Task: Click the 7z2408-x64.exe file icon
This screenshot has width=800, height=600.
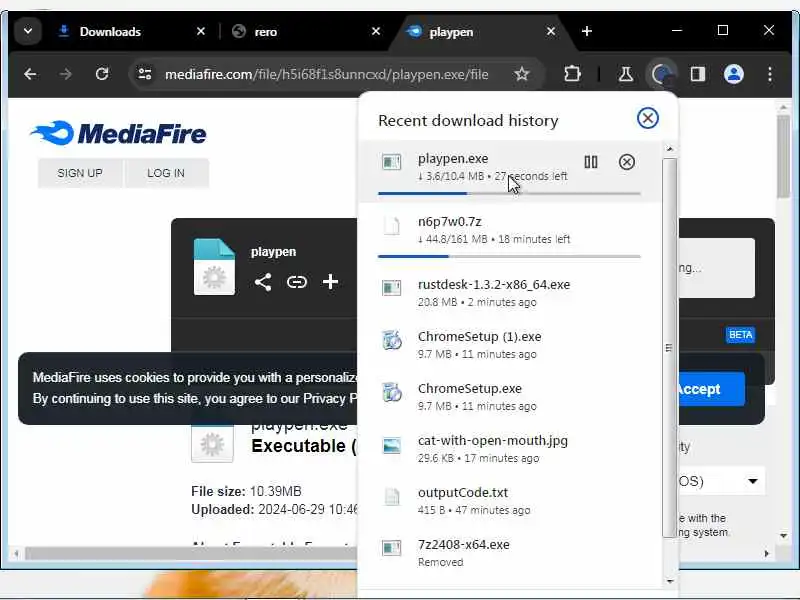Action: 391,548
